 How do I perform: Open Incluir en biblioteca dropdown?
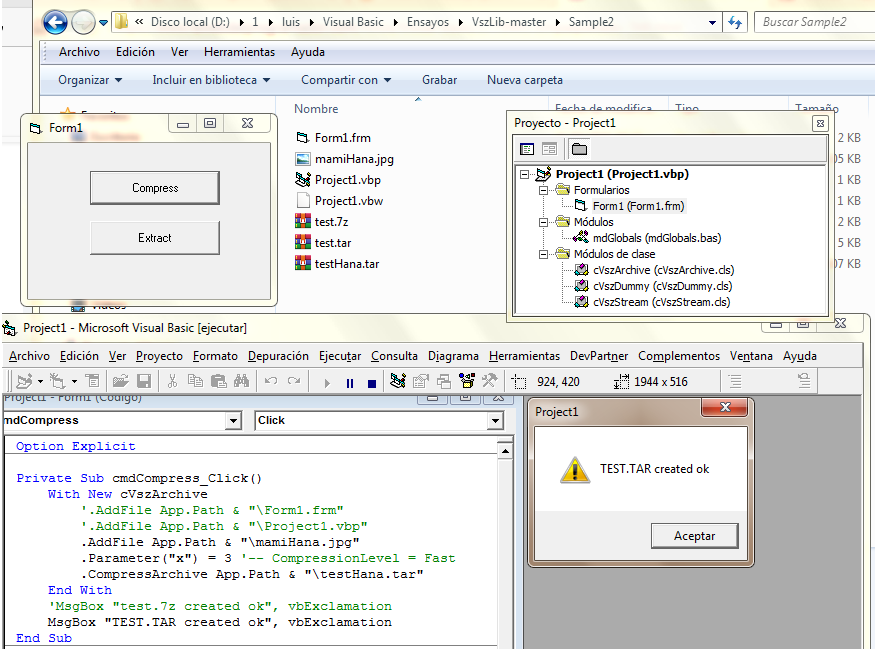(x=211, y=80)
